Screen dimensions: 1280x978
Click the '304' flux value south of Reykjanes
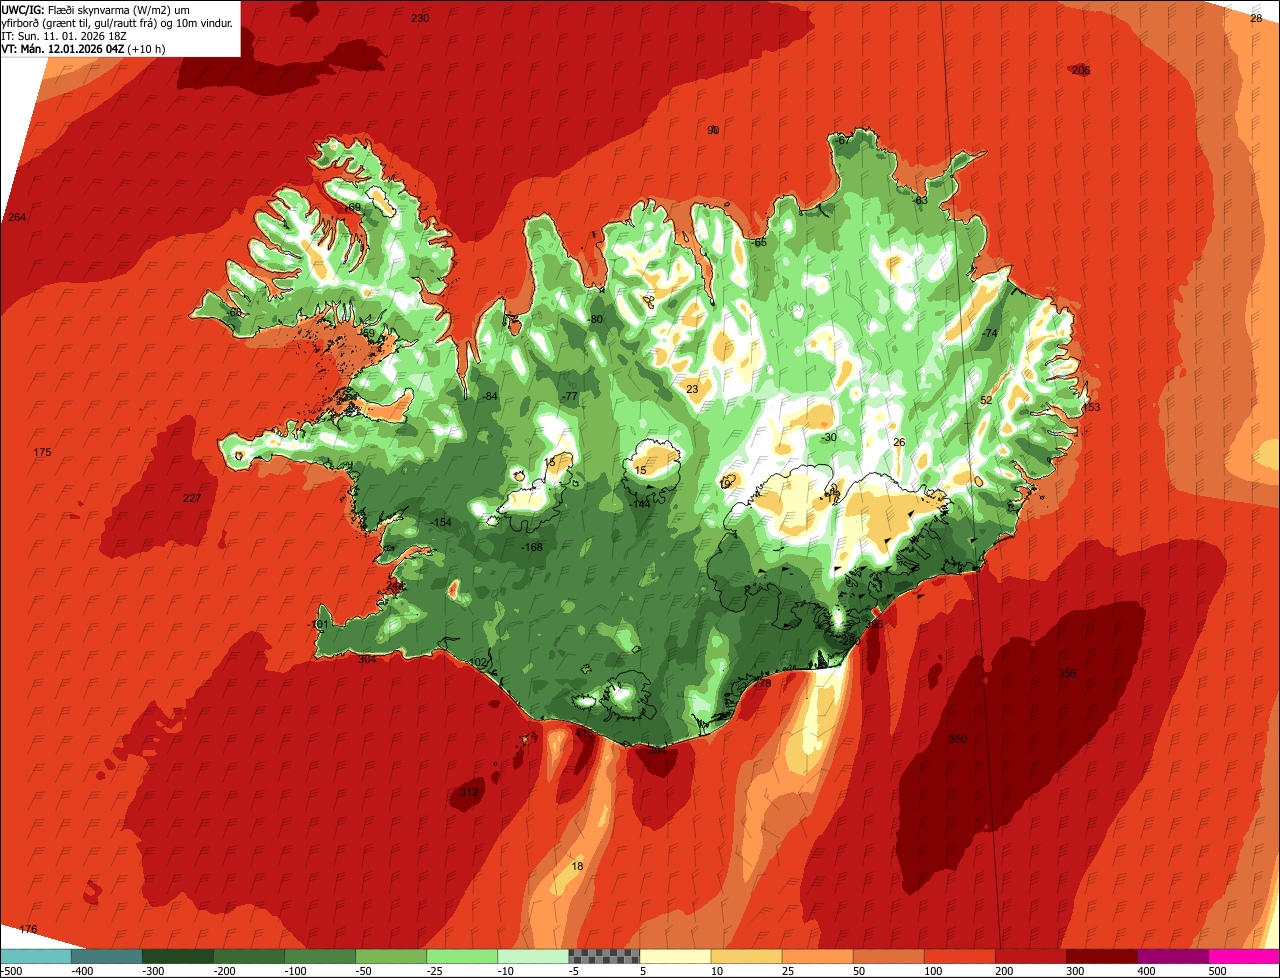pyautogui.click(x=367, y=659)
